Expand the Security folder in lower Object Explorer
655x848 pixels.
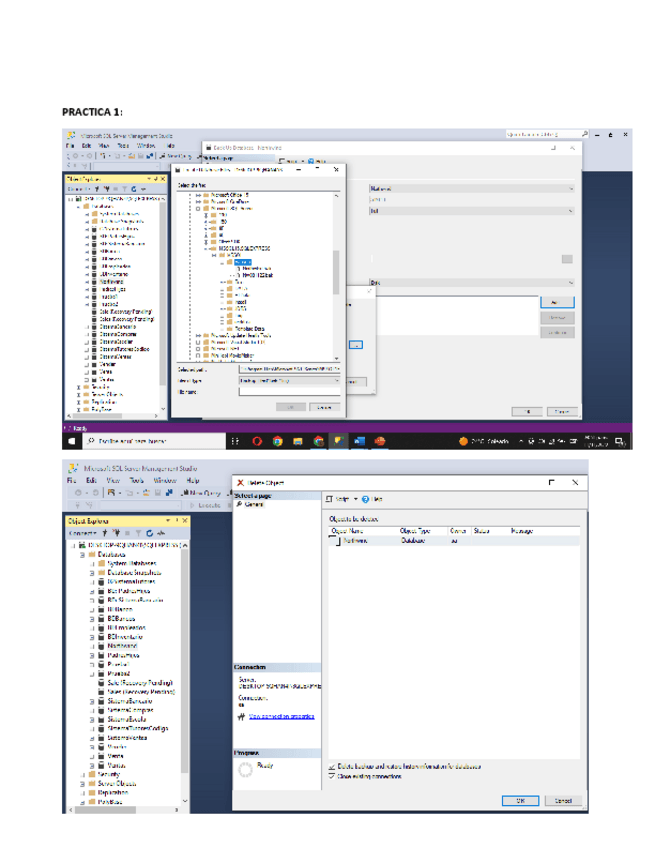point(82,774)
